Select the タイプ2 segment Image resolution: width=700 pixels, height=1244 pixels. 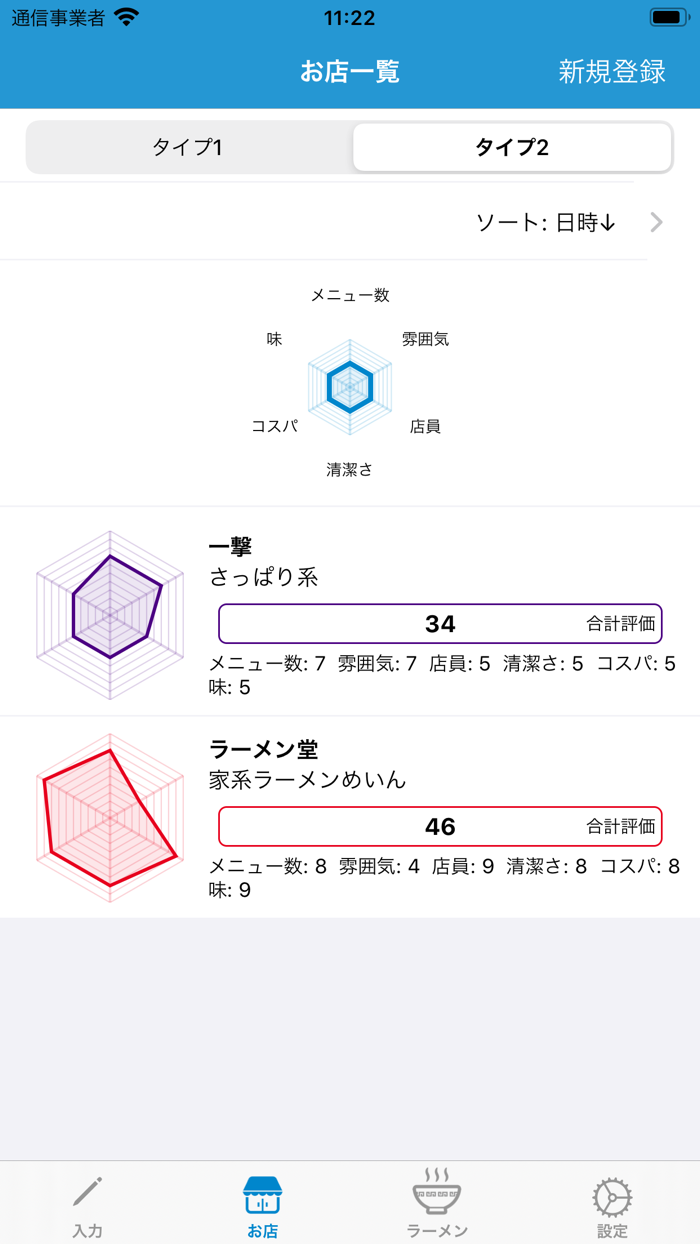tap(512, 148)
